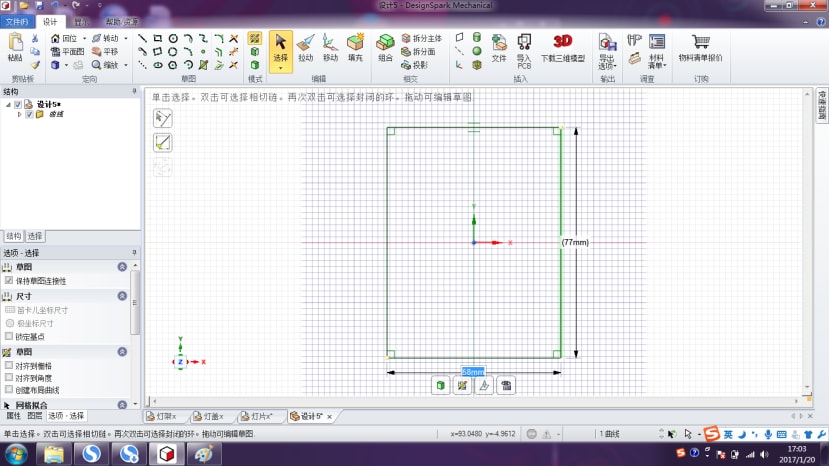Enable 对齐到角度 checkbox

[9, 378]
